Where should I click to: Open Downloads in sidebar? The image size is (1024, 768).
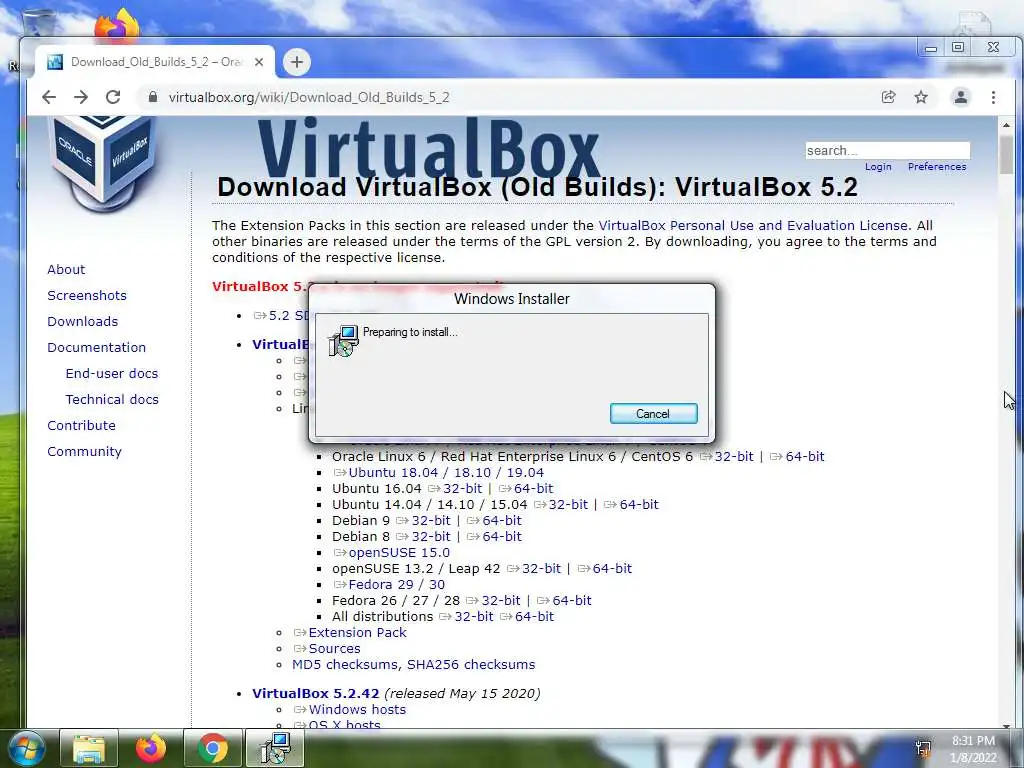[x=82, y=321]
